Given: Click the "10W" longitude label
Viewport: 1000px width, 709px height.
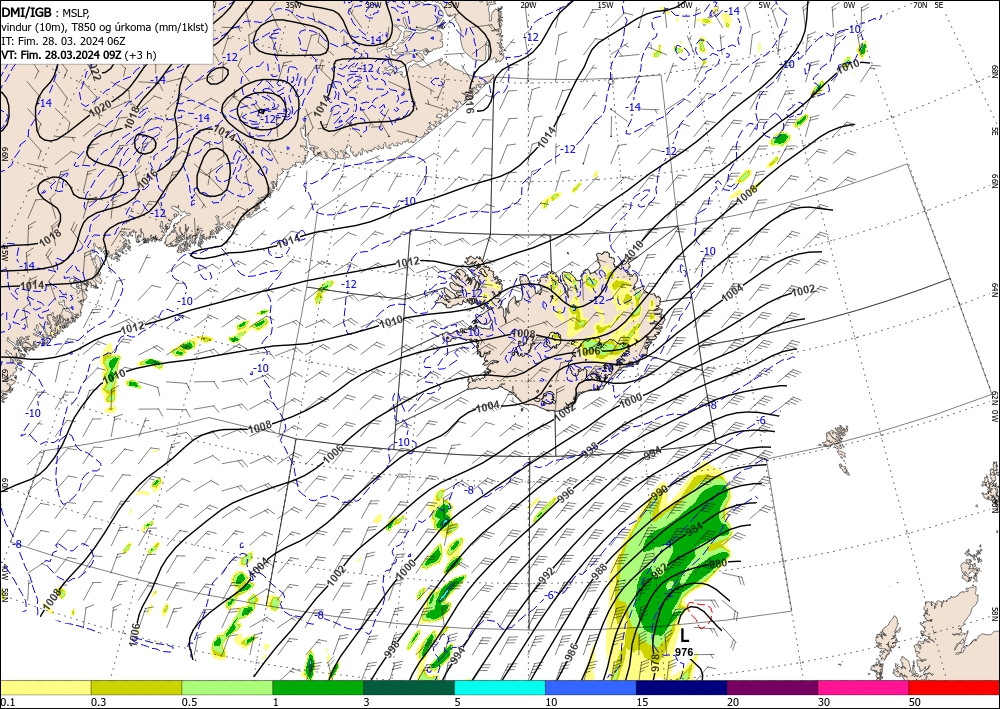Looking at the screenshot, I should (684, 5).
